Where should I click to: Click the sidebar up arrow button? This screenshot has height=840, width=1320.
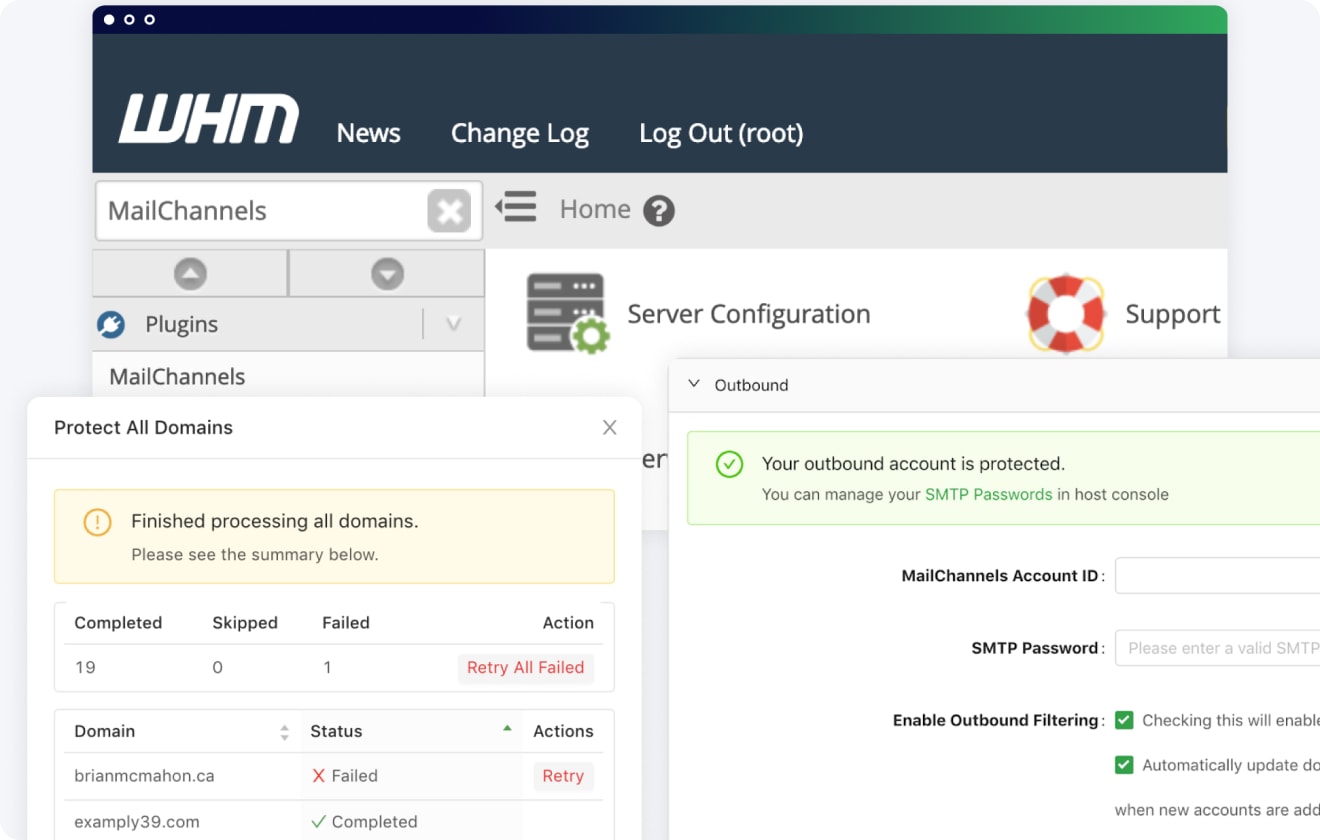click(190, 273)
